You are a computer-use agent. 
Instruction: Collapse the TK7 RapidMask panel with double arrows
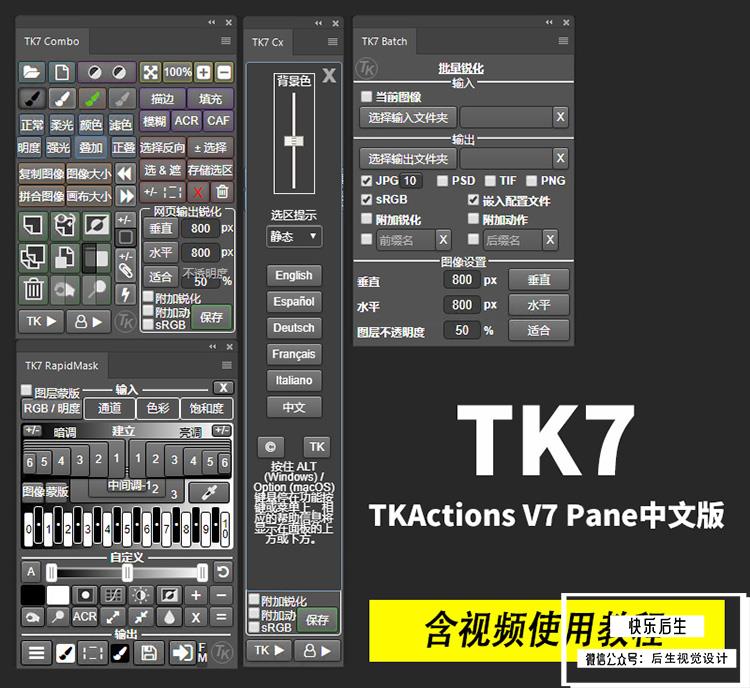212,346
